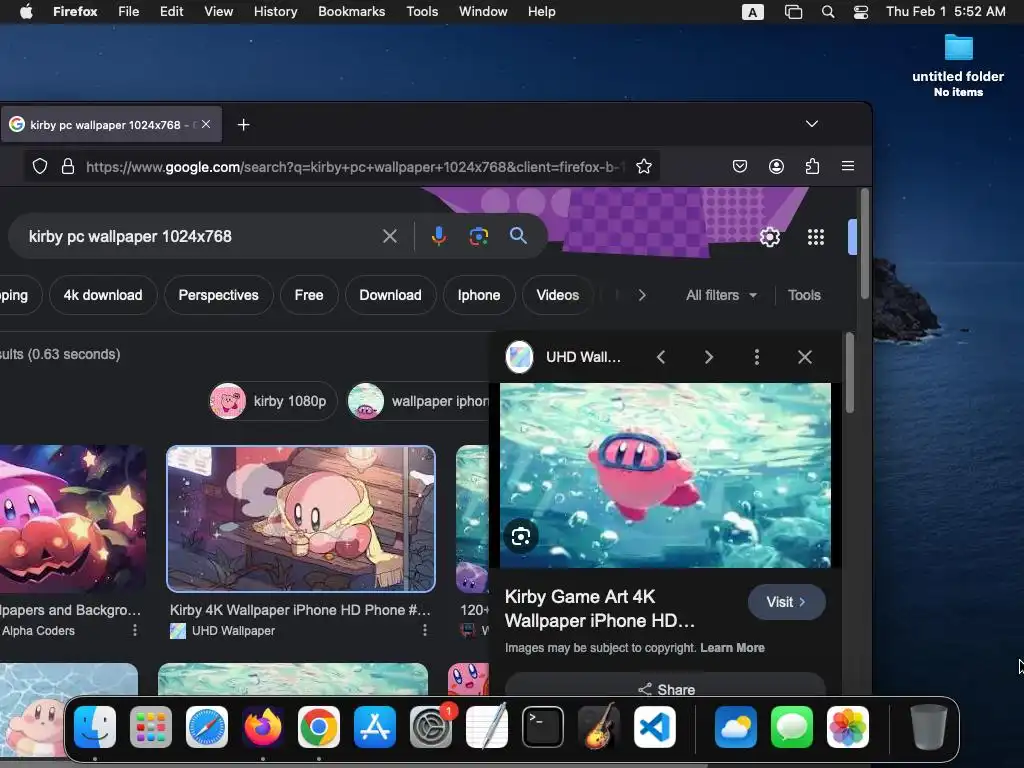
Task: Select the 4k download filter chip
Action: pos(103,295)
